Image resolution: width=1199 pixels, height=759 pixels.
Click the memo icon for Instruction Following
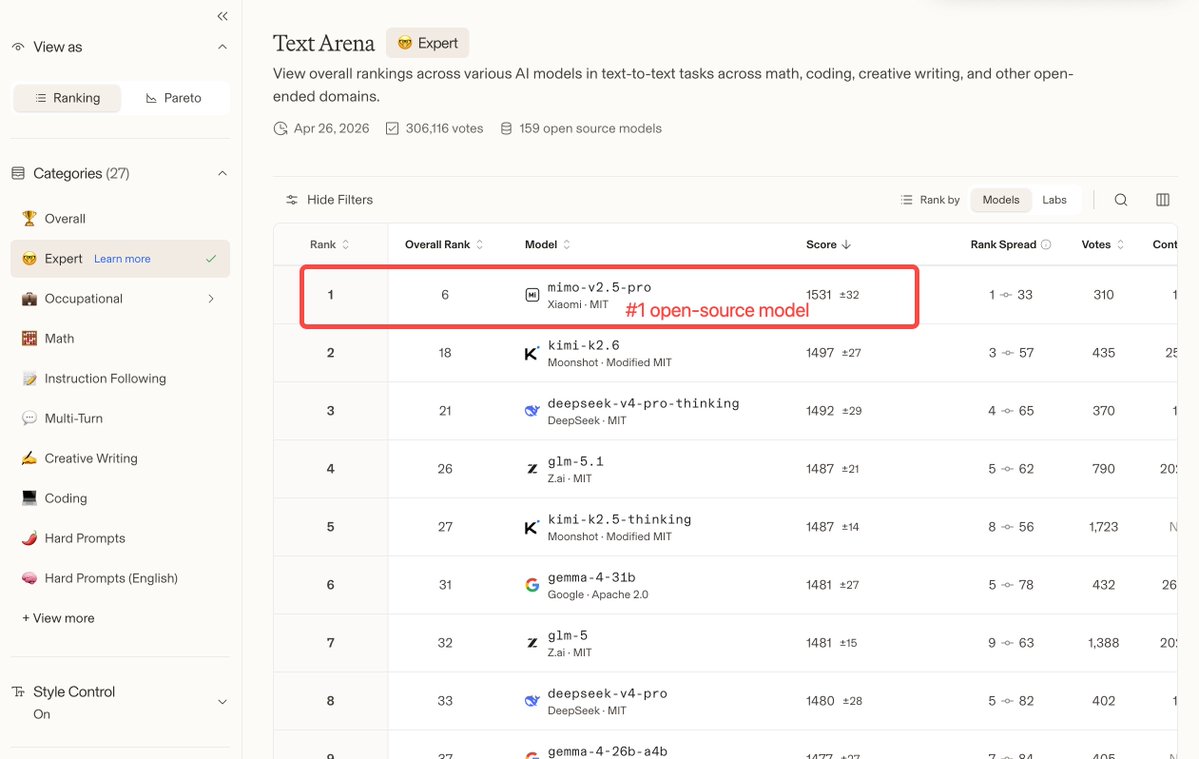point(29,378)
